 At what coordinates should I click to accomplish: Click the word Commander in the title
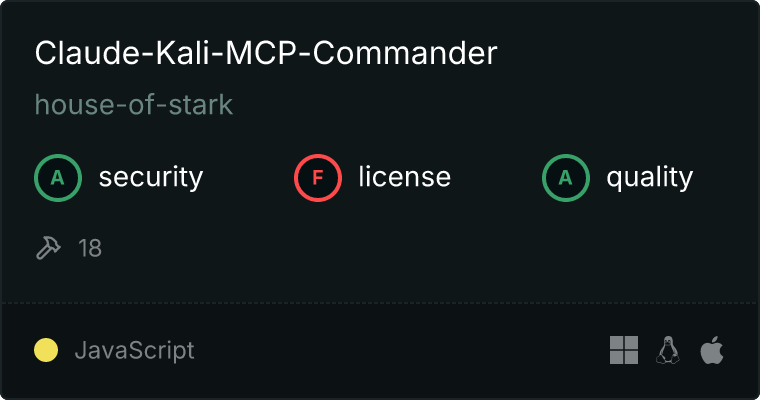point(405,53)
